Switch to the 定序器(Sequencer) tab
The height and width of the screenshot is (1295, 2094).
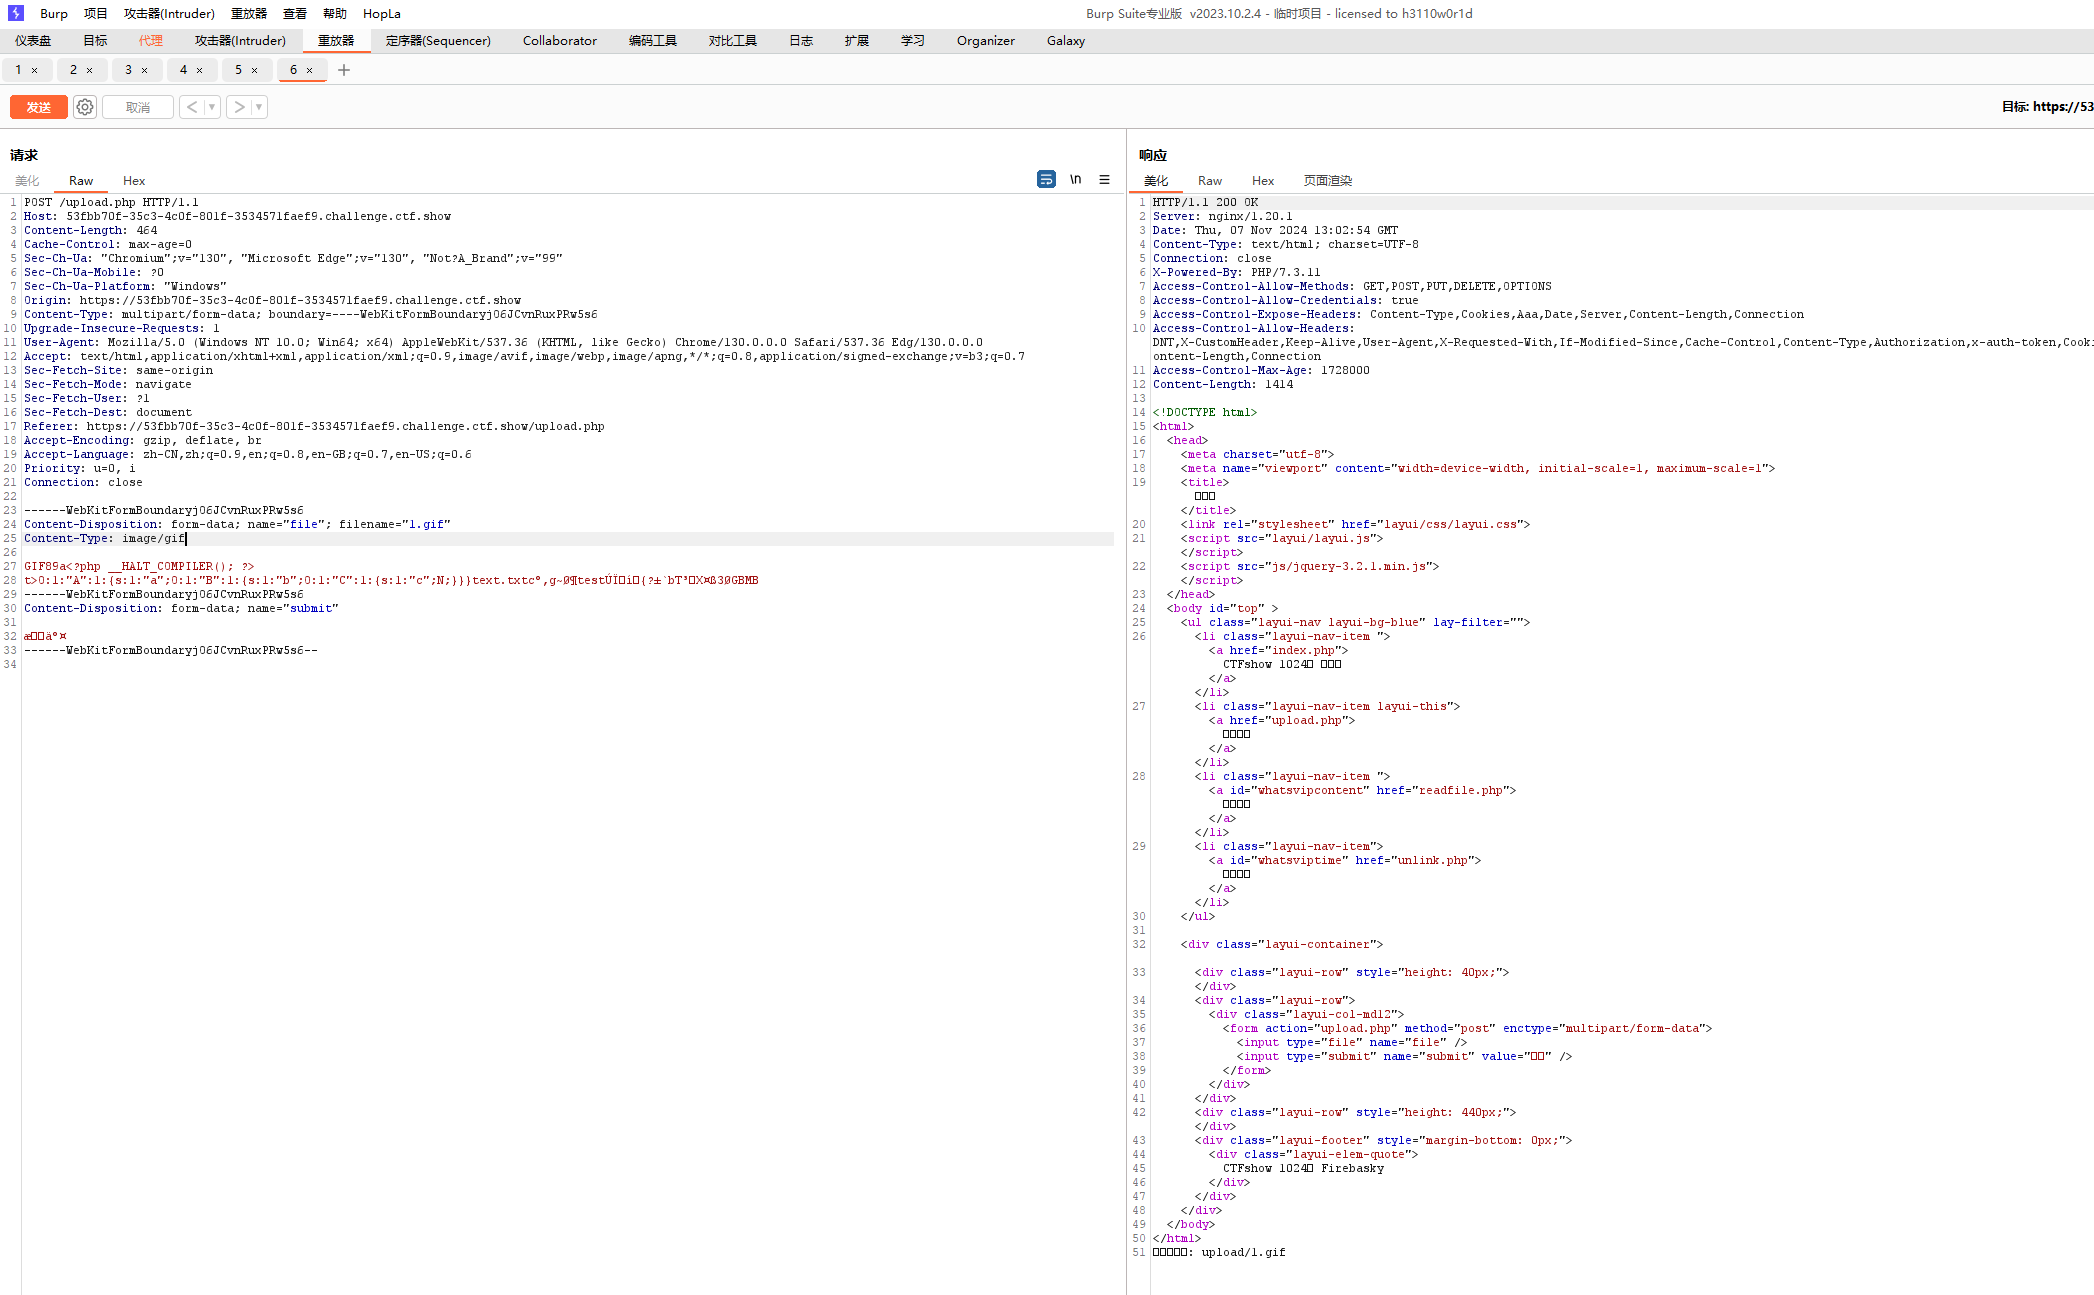pos(438,41)
